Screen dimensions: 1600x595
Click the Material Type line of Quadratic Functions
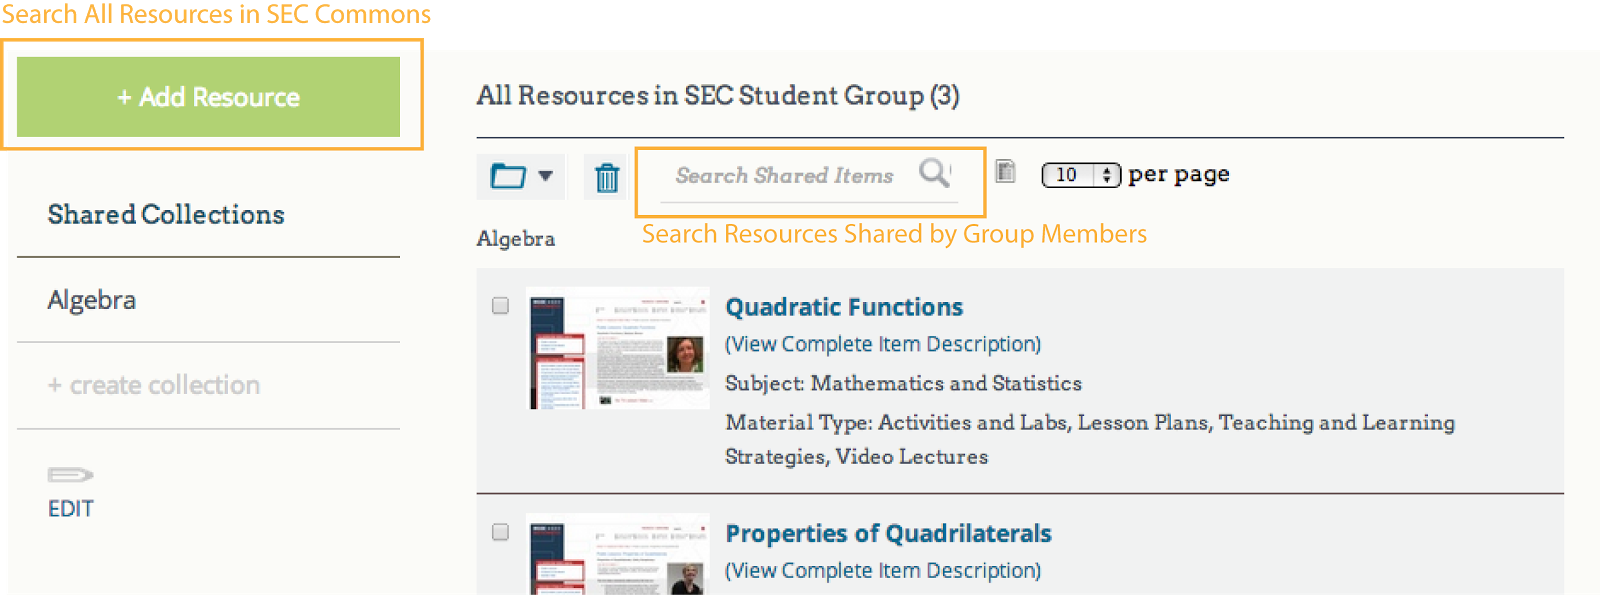(1090, 439)
